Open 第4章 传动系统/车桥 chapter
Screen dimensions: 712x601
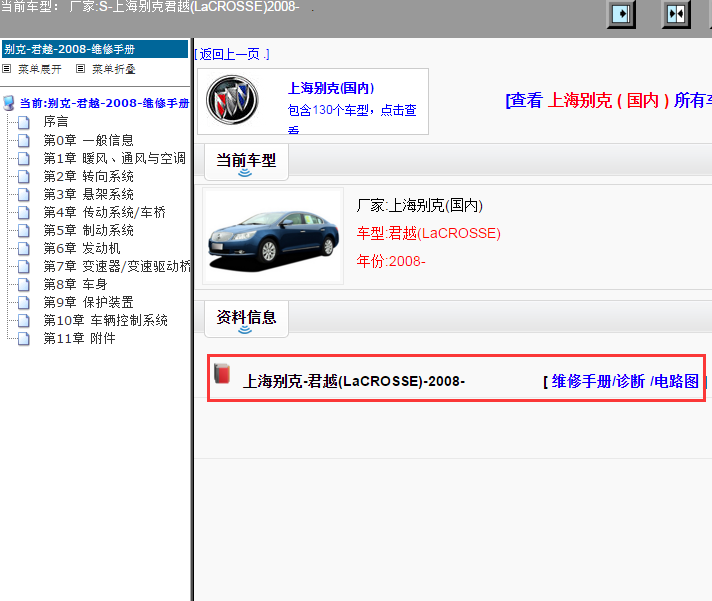pyautogui.click(x=104, y=212)
